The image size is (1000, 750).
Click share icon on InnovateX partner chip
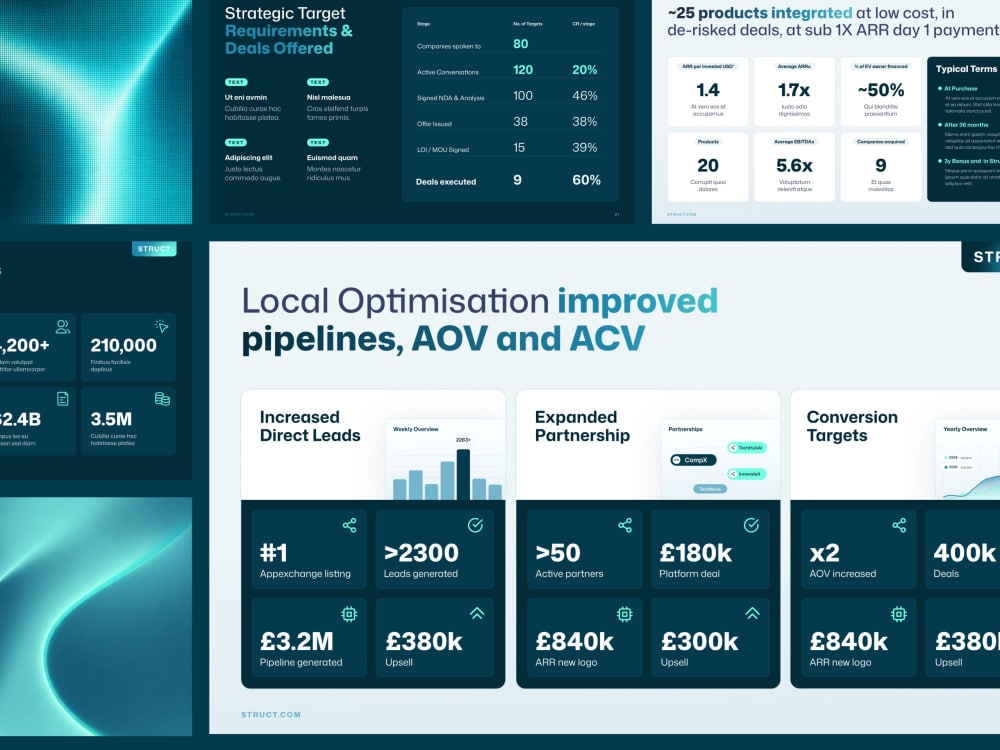pyautogui.click(x=733, y=474)
